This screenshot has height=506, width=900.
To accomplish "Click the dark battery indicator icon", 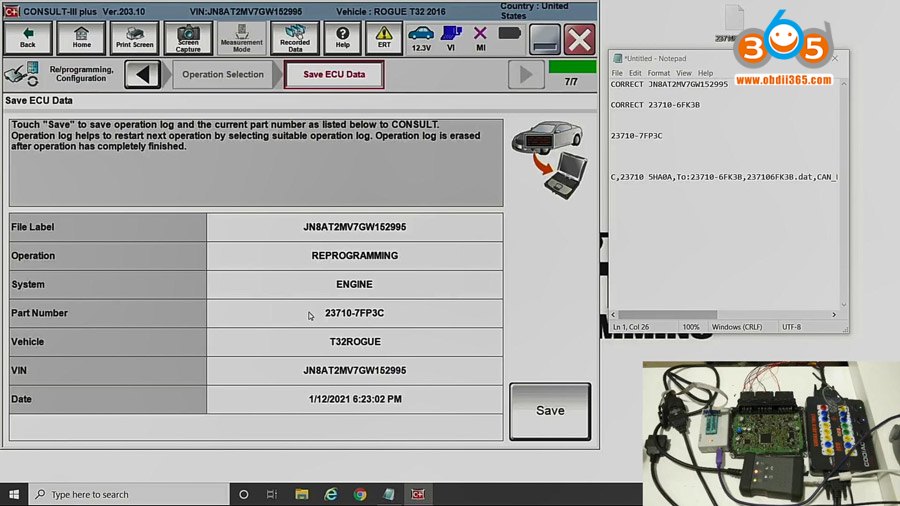I will (x=510, y=33).
